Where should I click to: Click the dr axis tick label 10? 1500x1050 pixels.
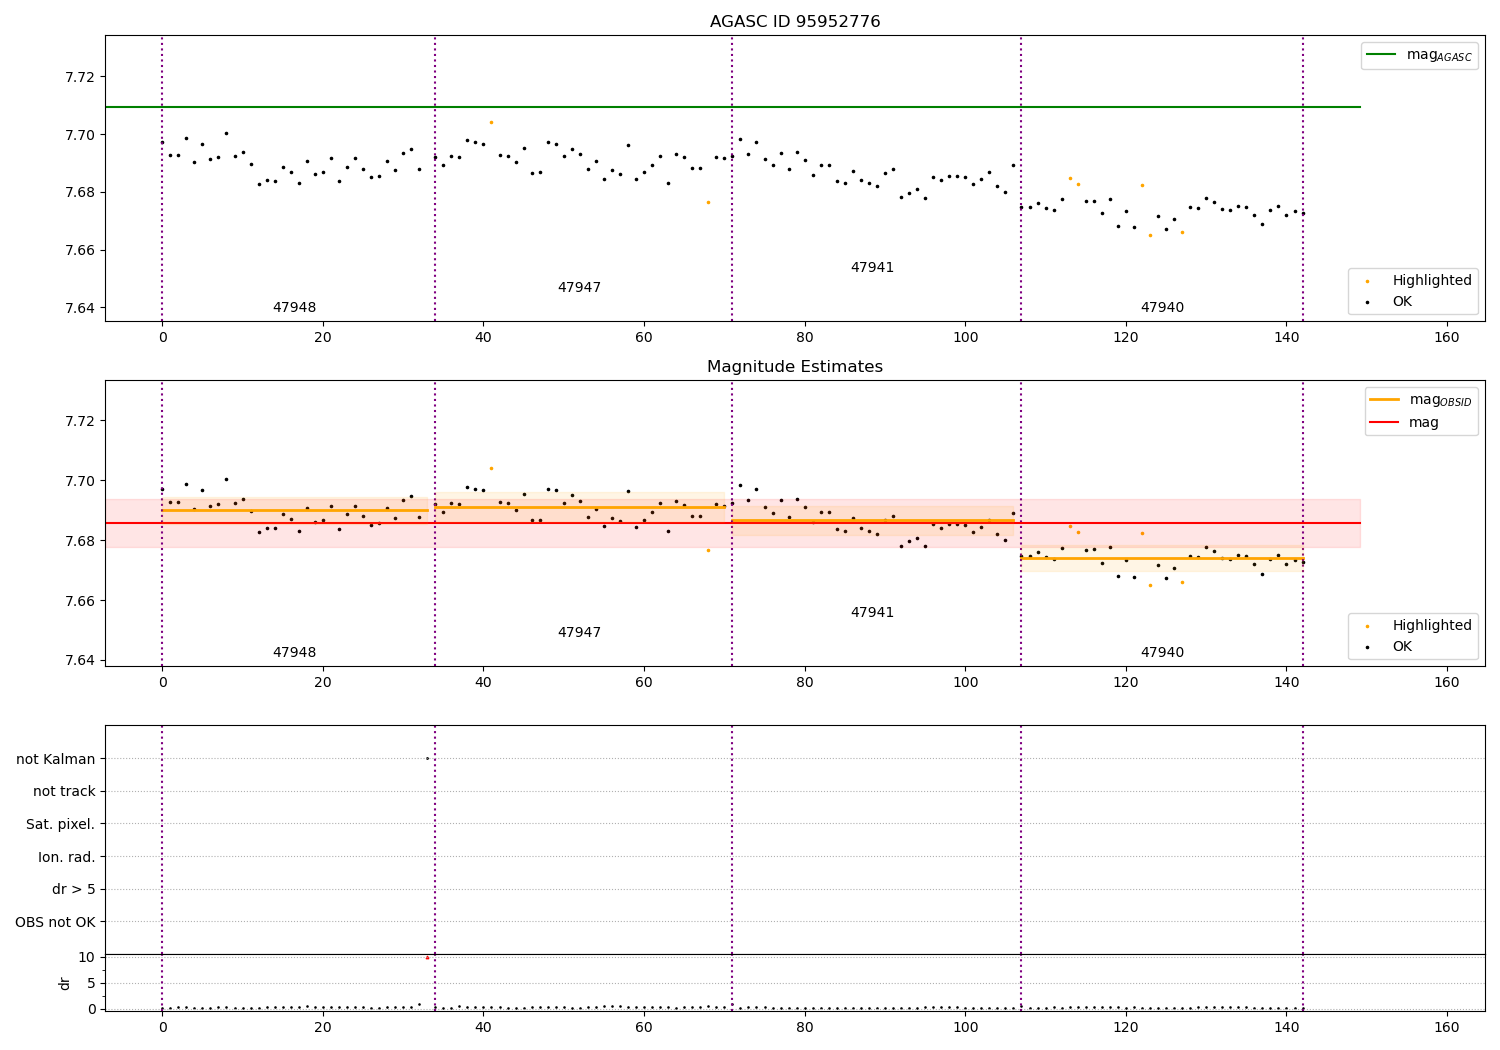pyautogui.click(x=87, y=957)
